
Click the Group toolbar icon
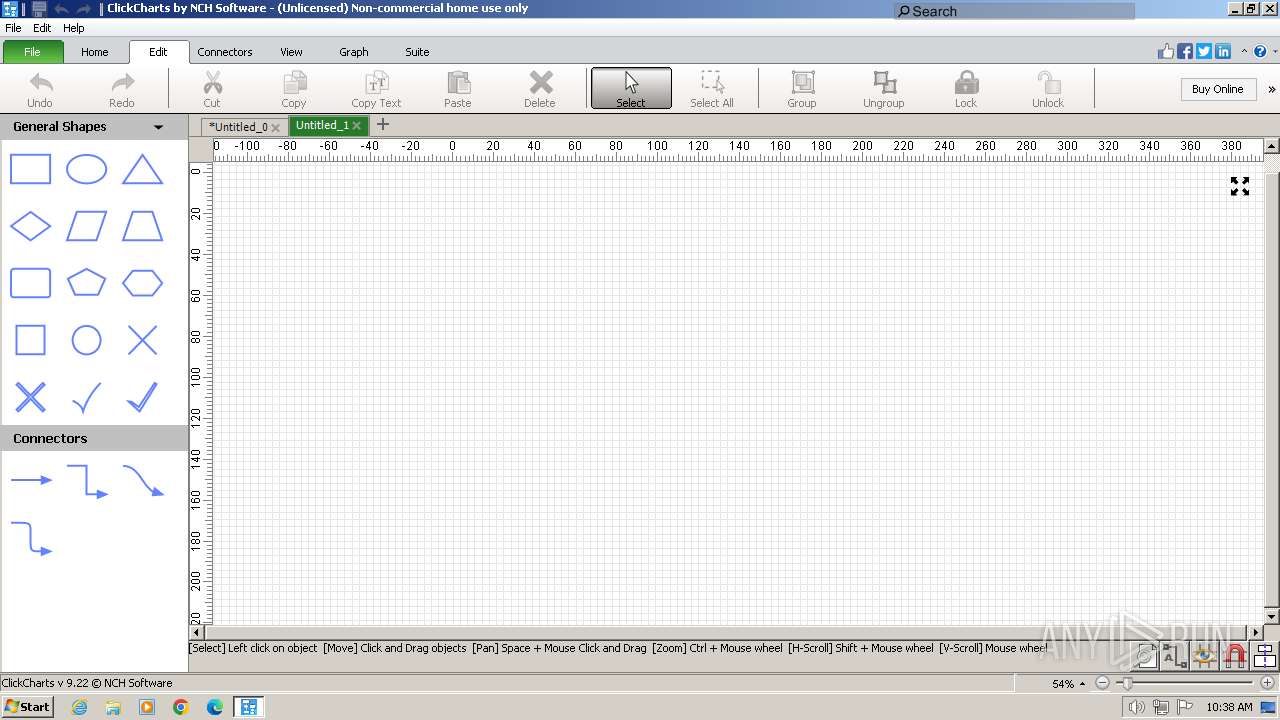pyautogui.click(x=802, y=89)
